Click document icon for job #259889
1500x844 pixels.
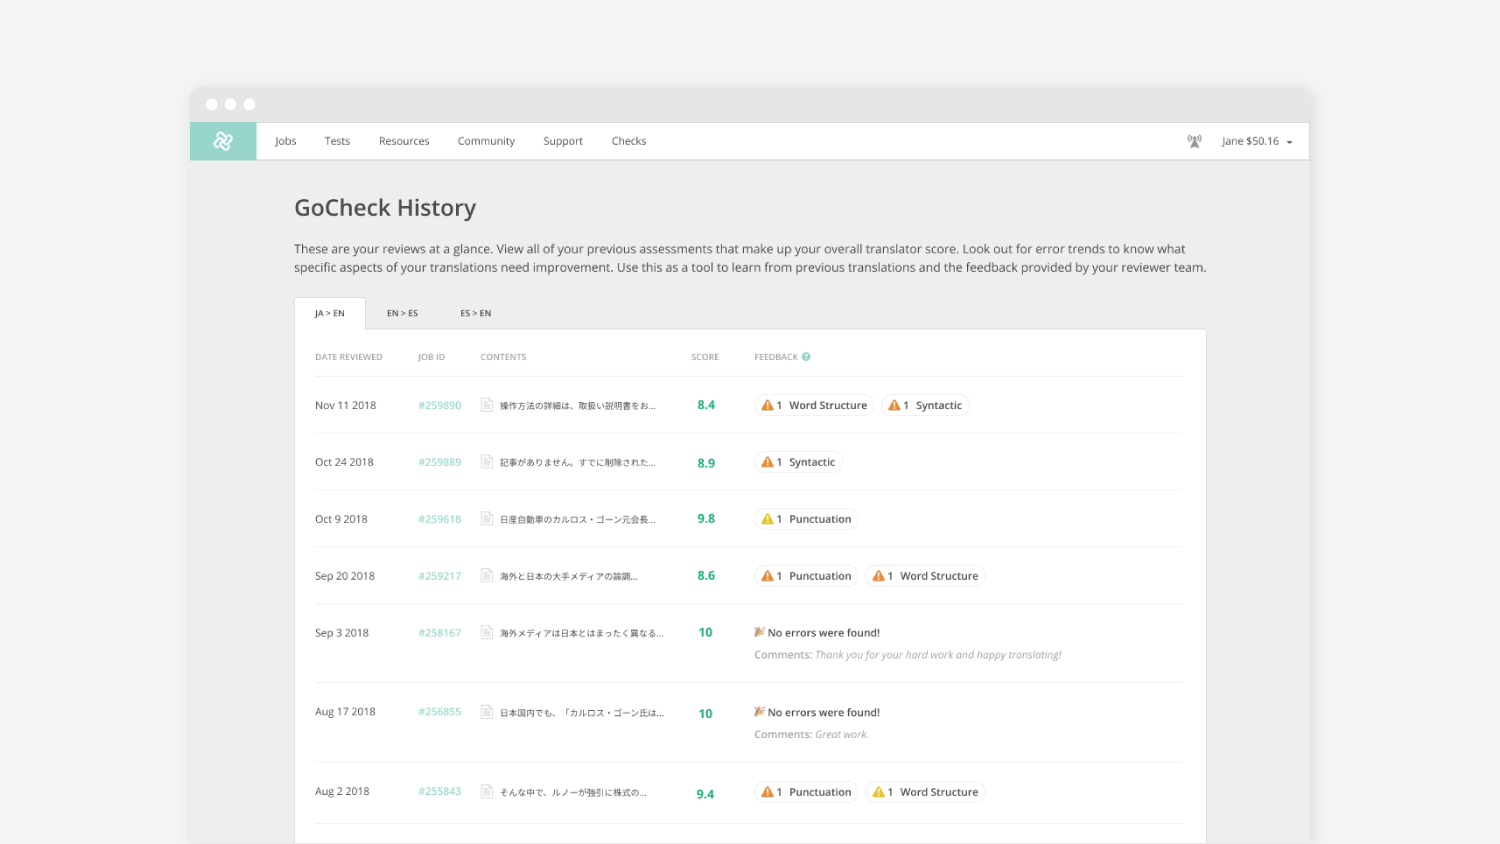click(x=487, y=462)
